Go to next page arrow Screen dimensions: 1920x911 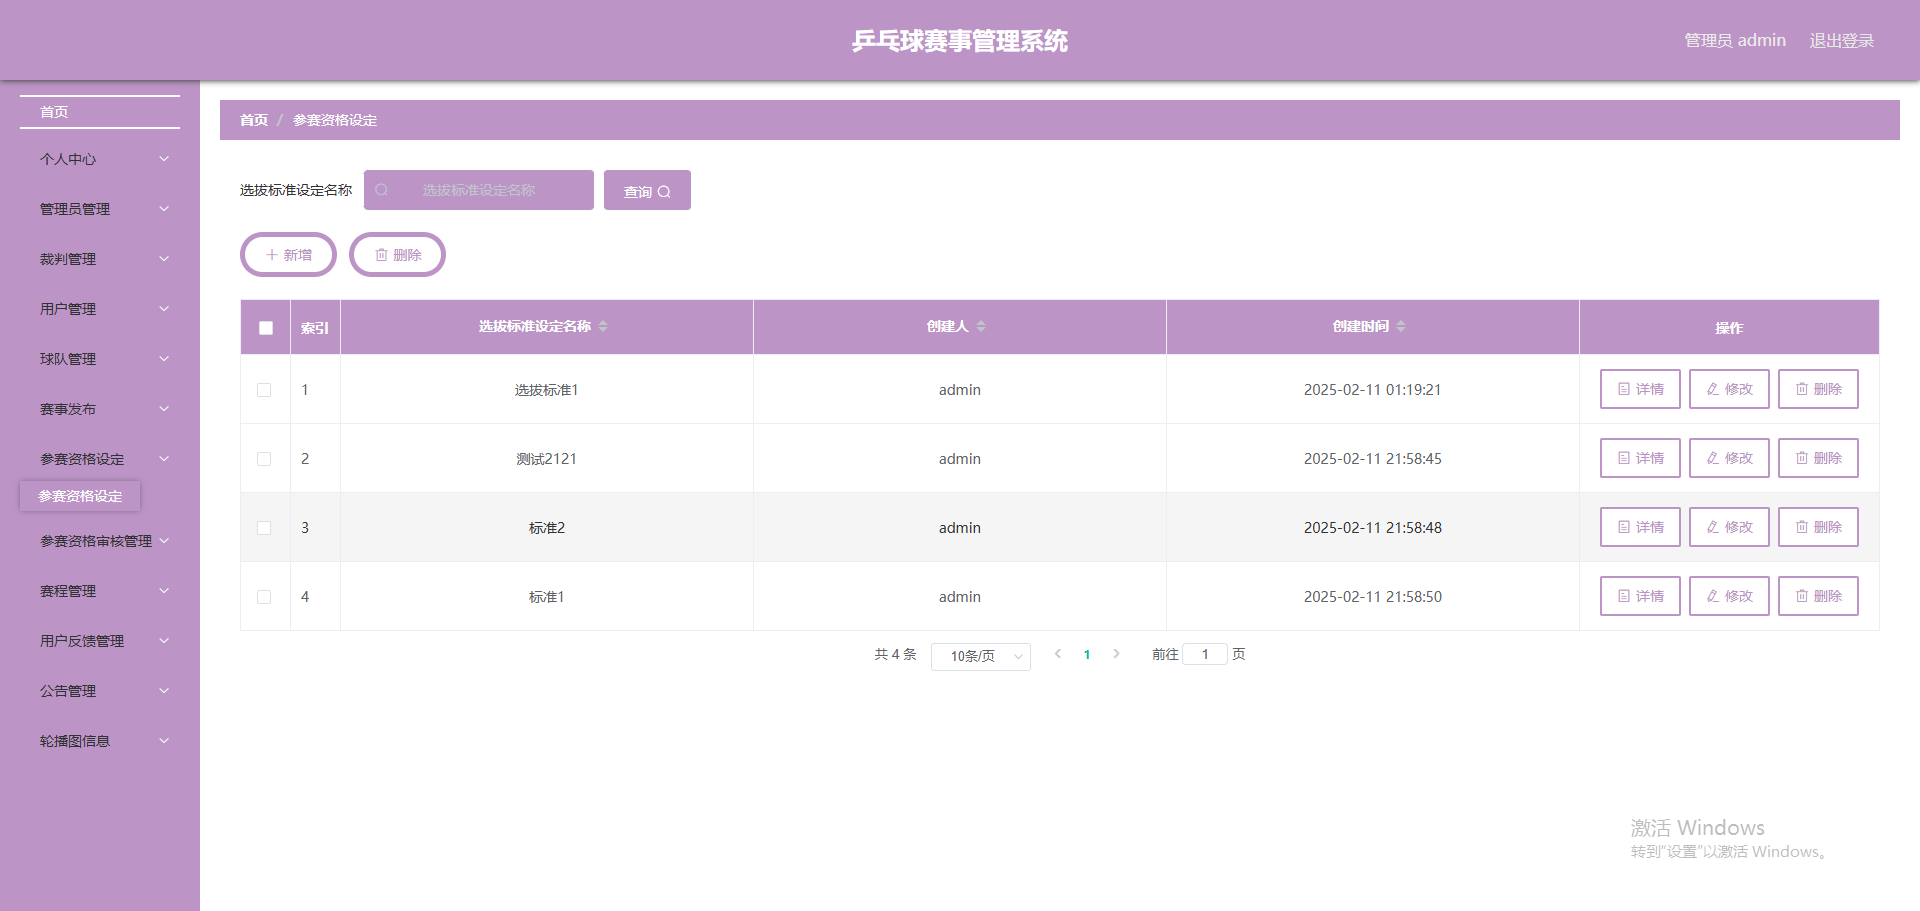(1116, 654)
